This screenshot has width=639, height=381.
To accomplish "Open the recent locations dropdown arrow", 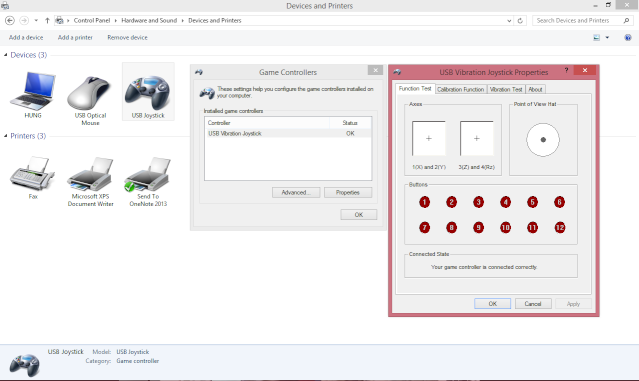I will tap(36, 20).
